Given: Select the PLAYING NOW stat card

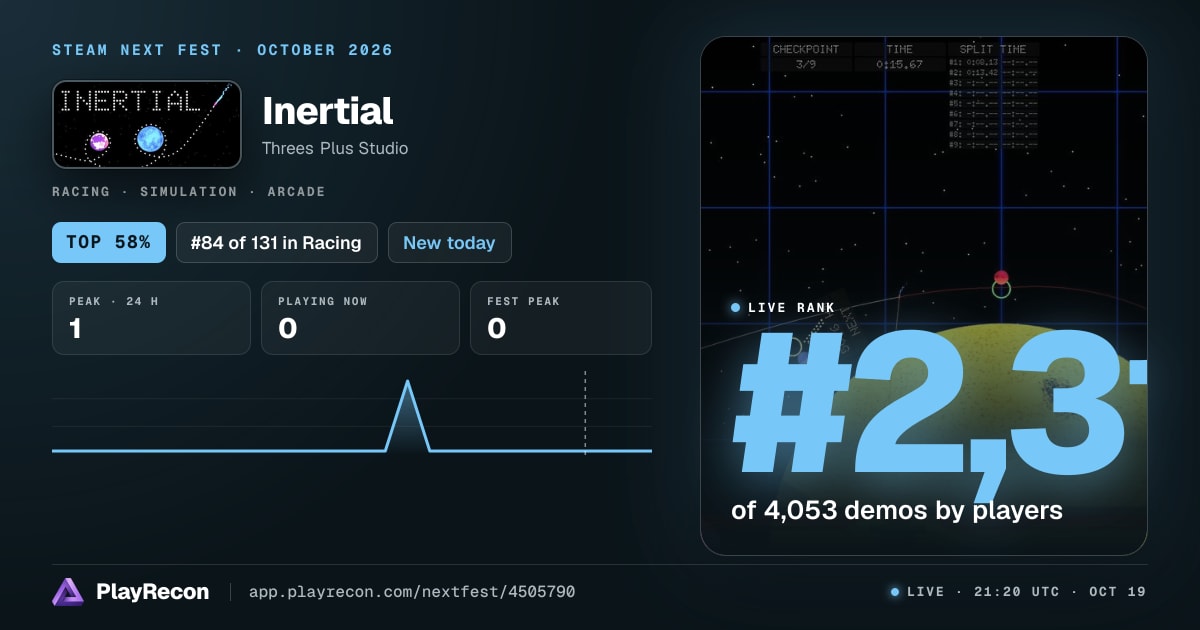Looking at the screenshot, I should pos(360,318).
